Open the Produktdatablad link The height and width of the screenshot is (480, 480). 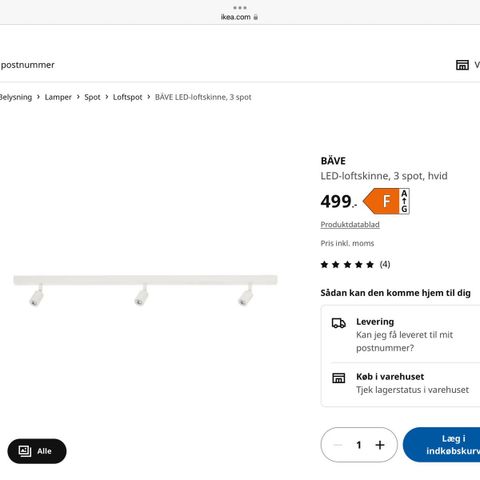(x=350, y=225)
